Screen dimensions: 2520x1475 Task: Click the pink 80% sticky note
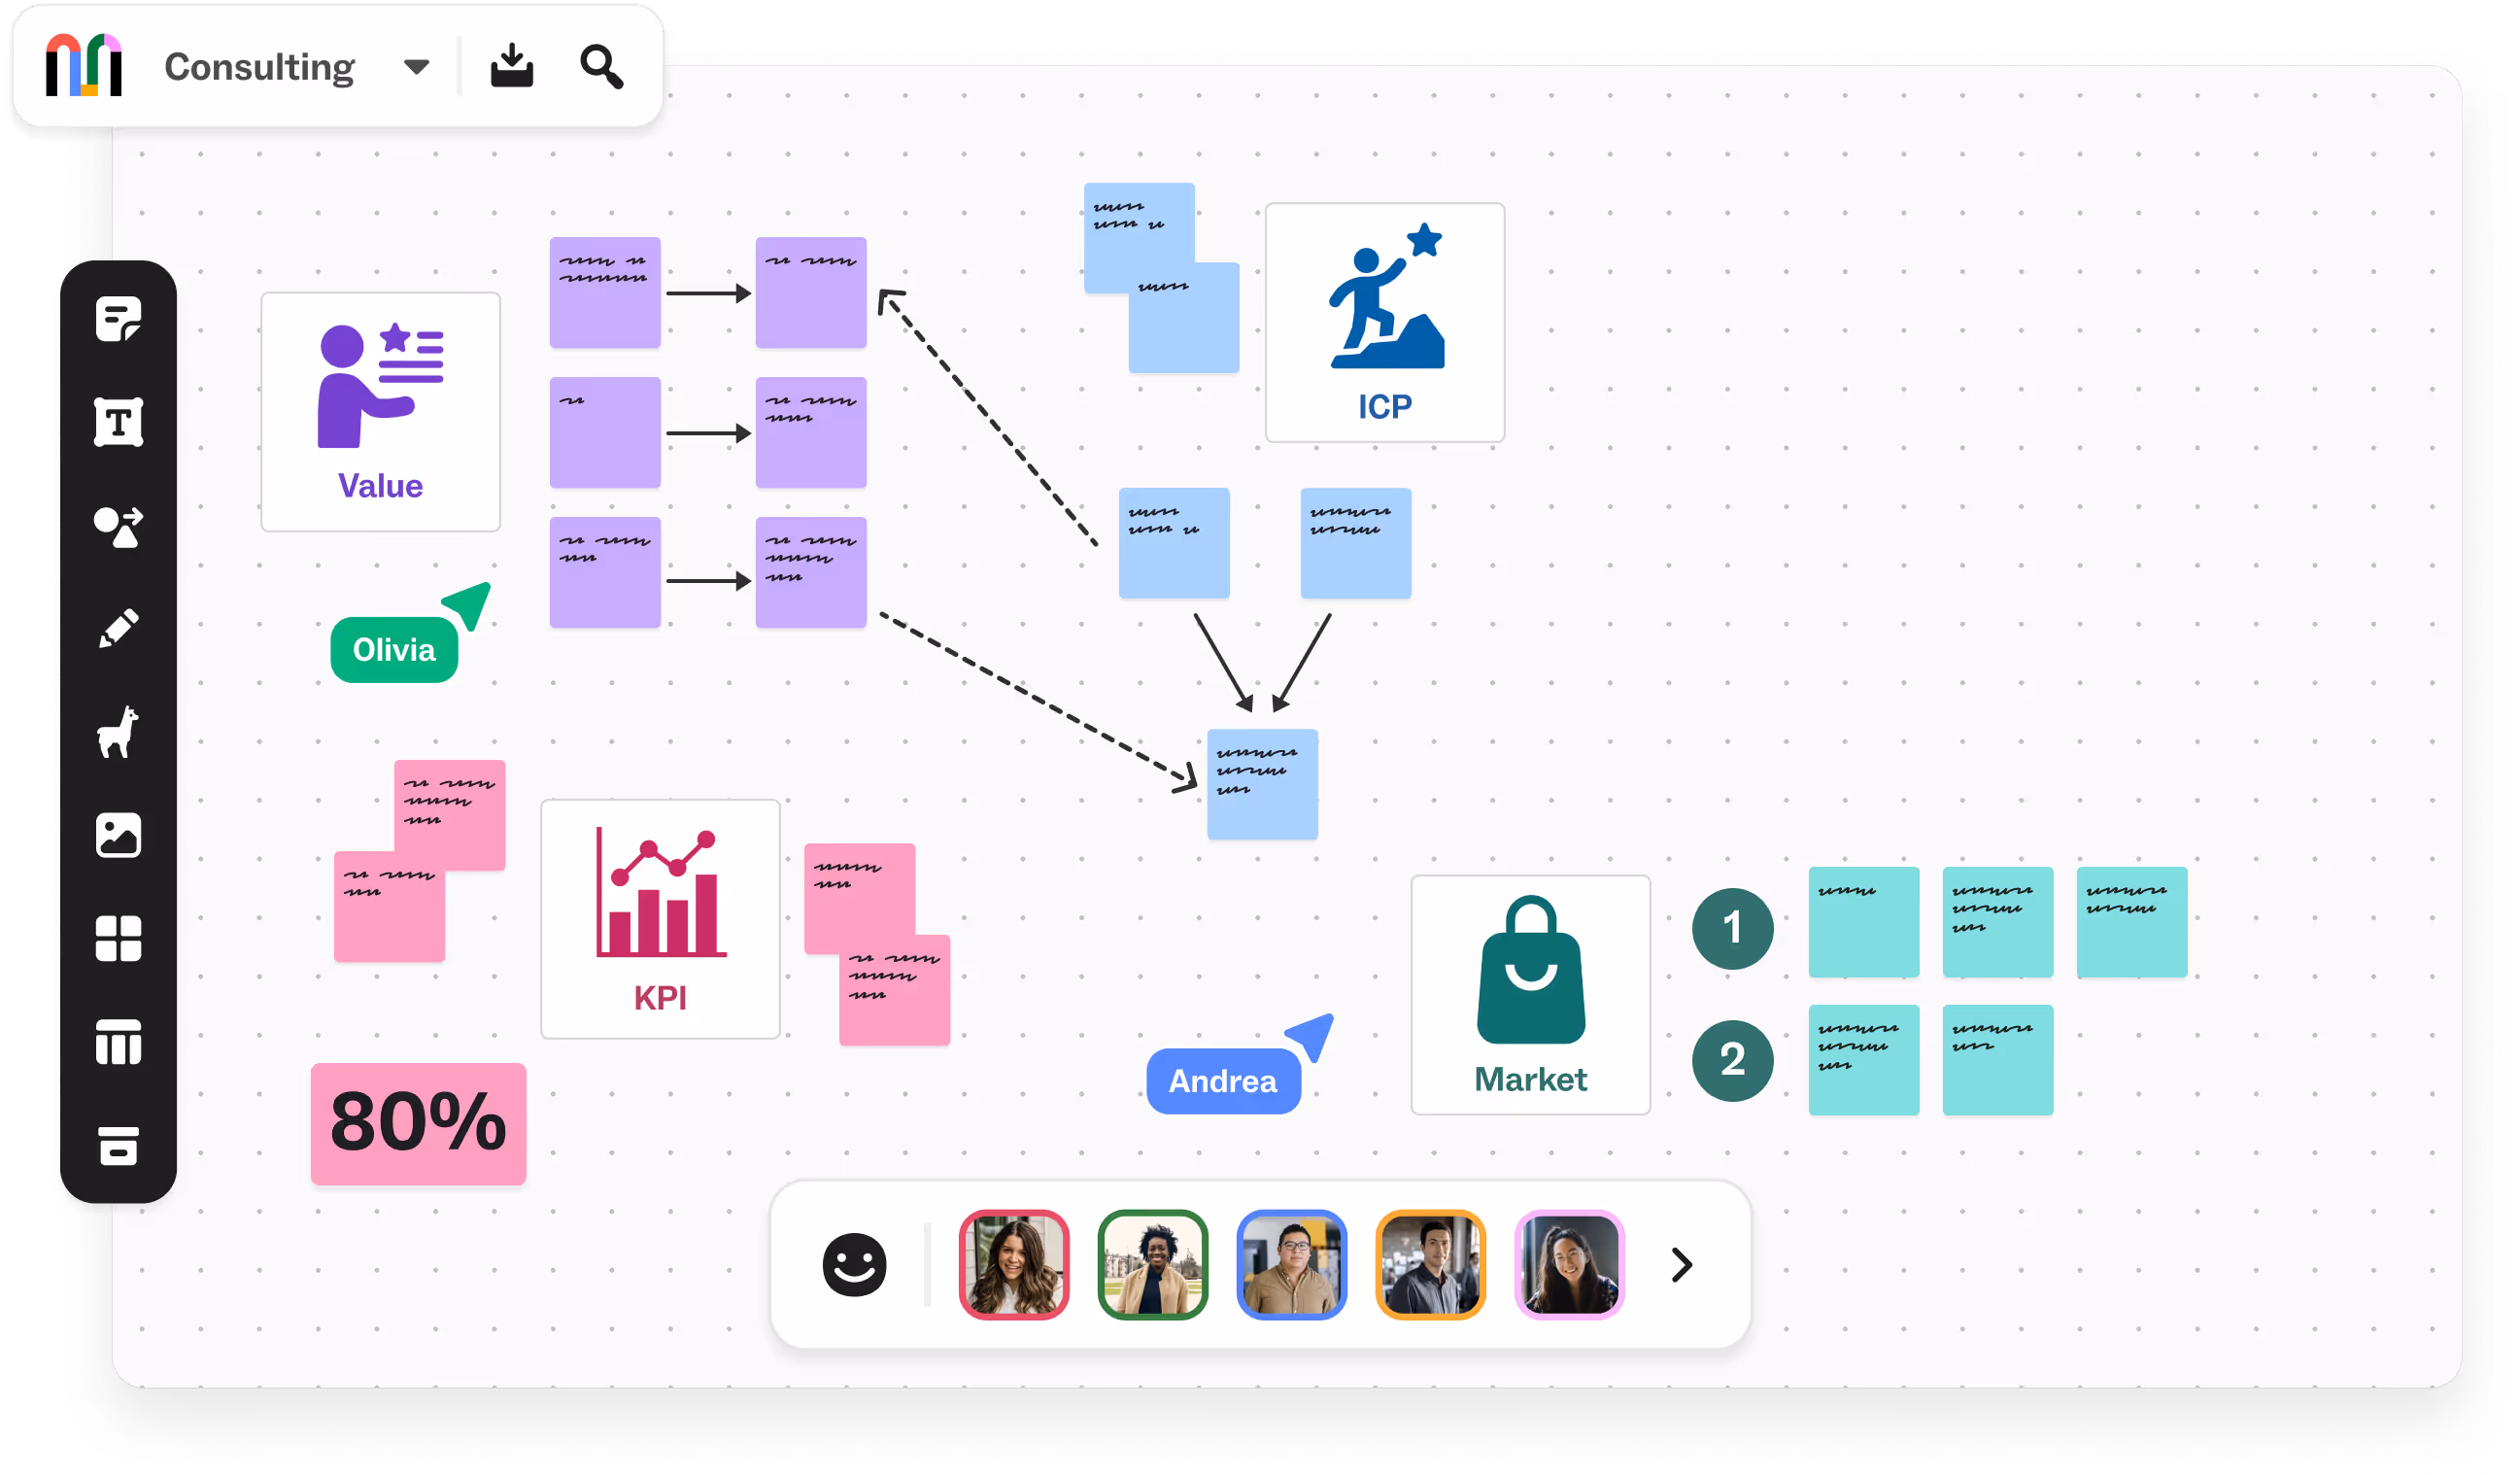(x=418, y=1123)
